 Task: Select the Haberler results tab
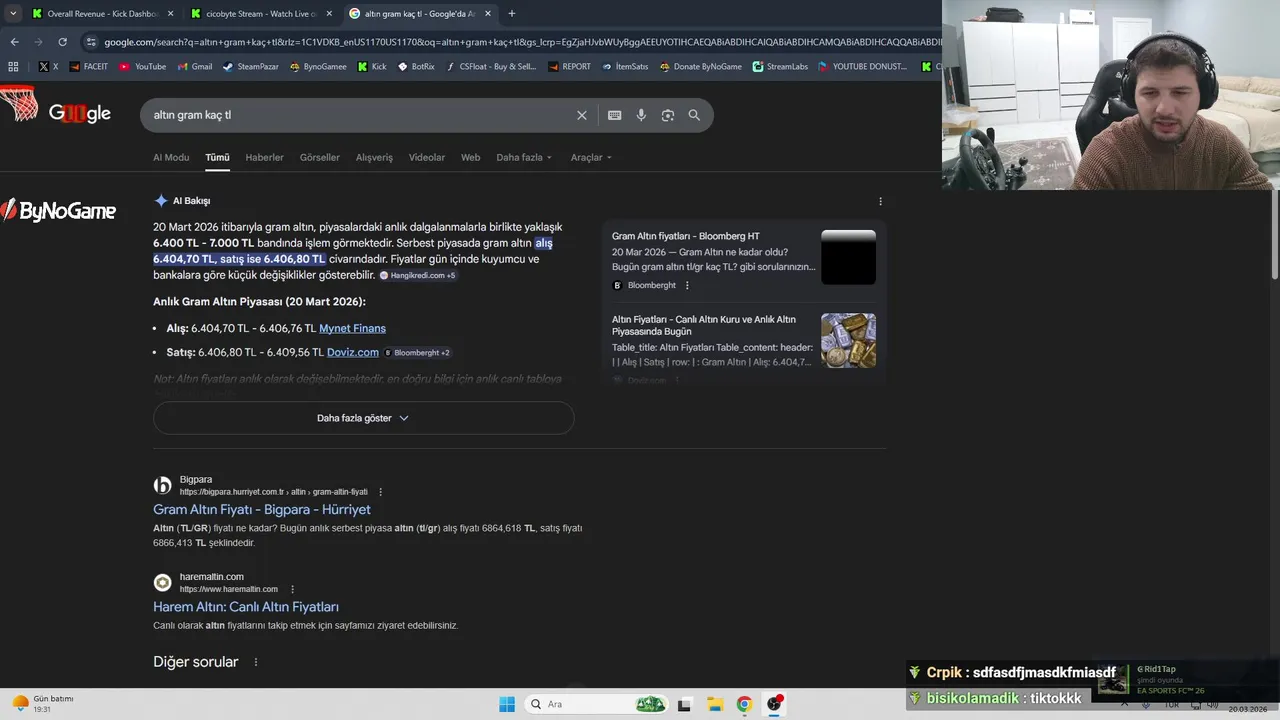coord(265,157)
